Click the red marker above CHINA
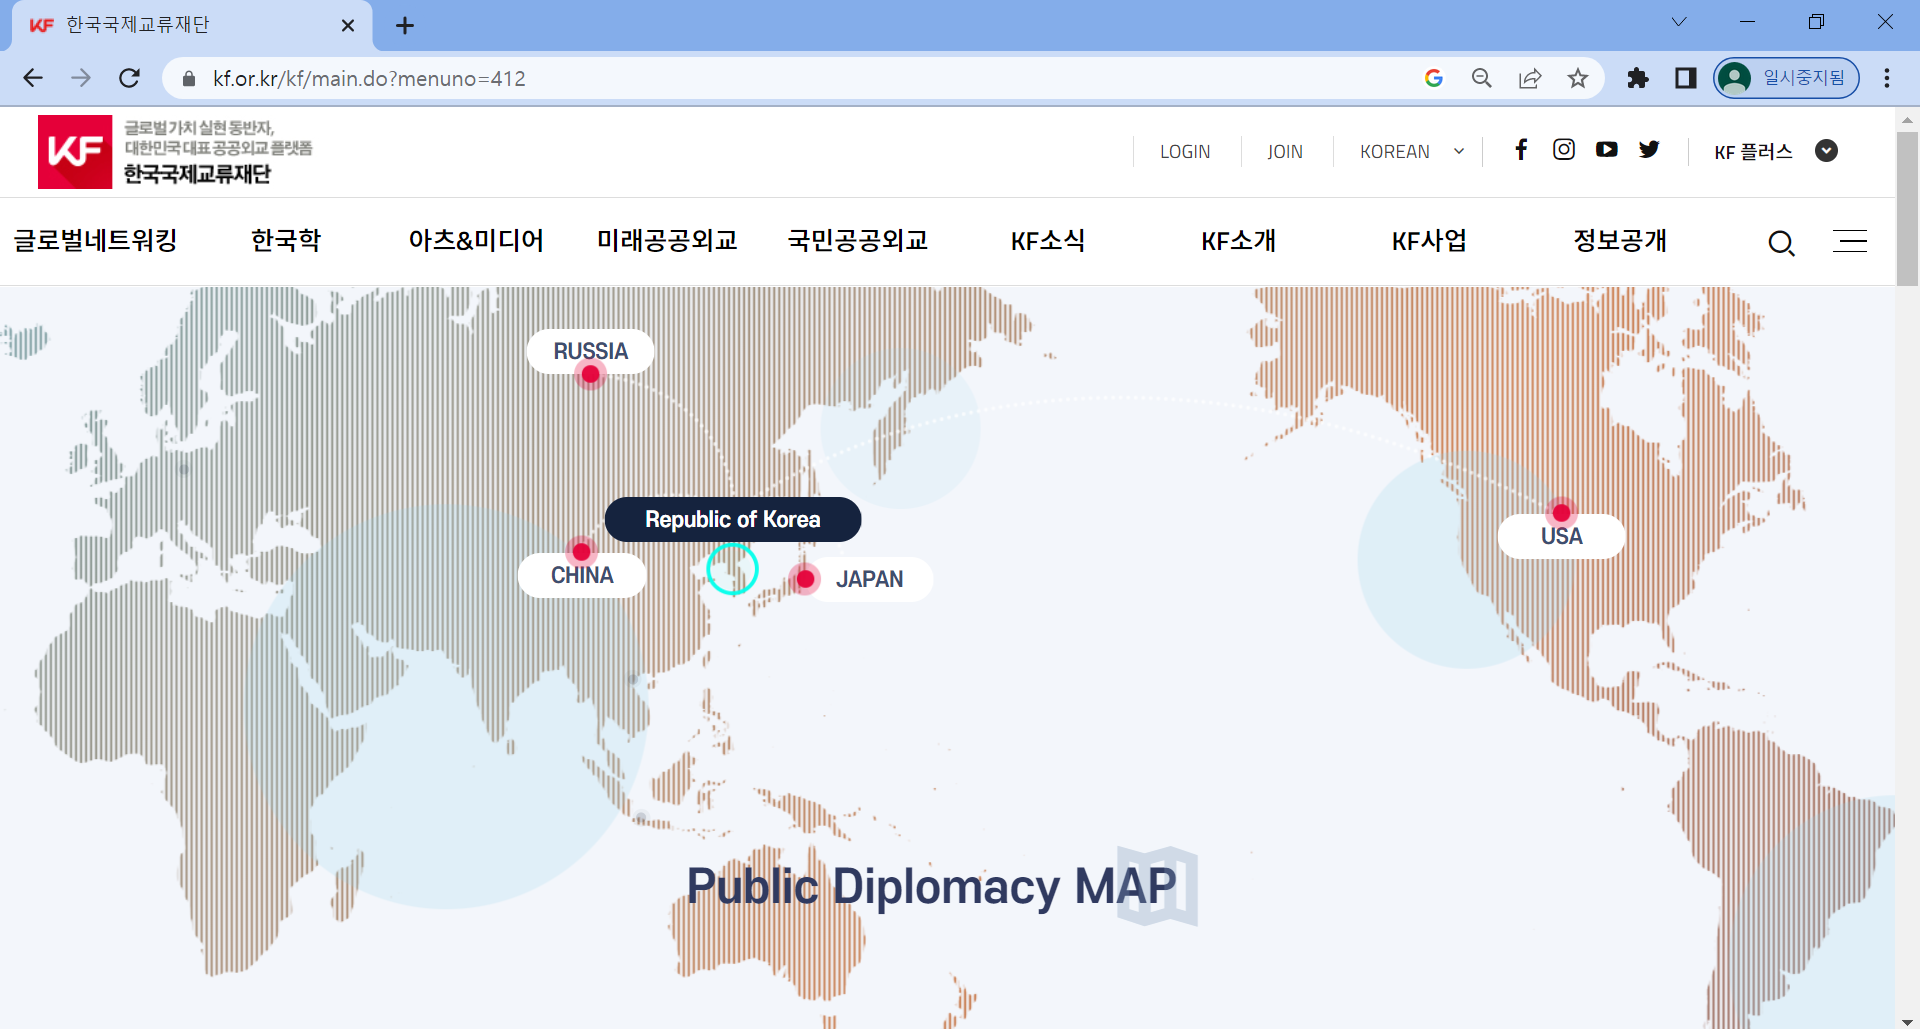Viewport: 1920px width, 1029px height. click(x=581, y=551)
